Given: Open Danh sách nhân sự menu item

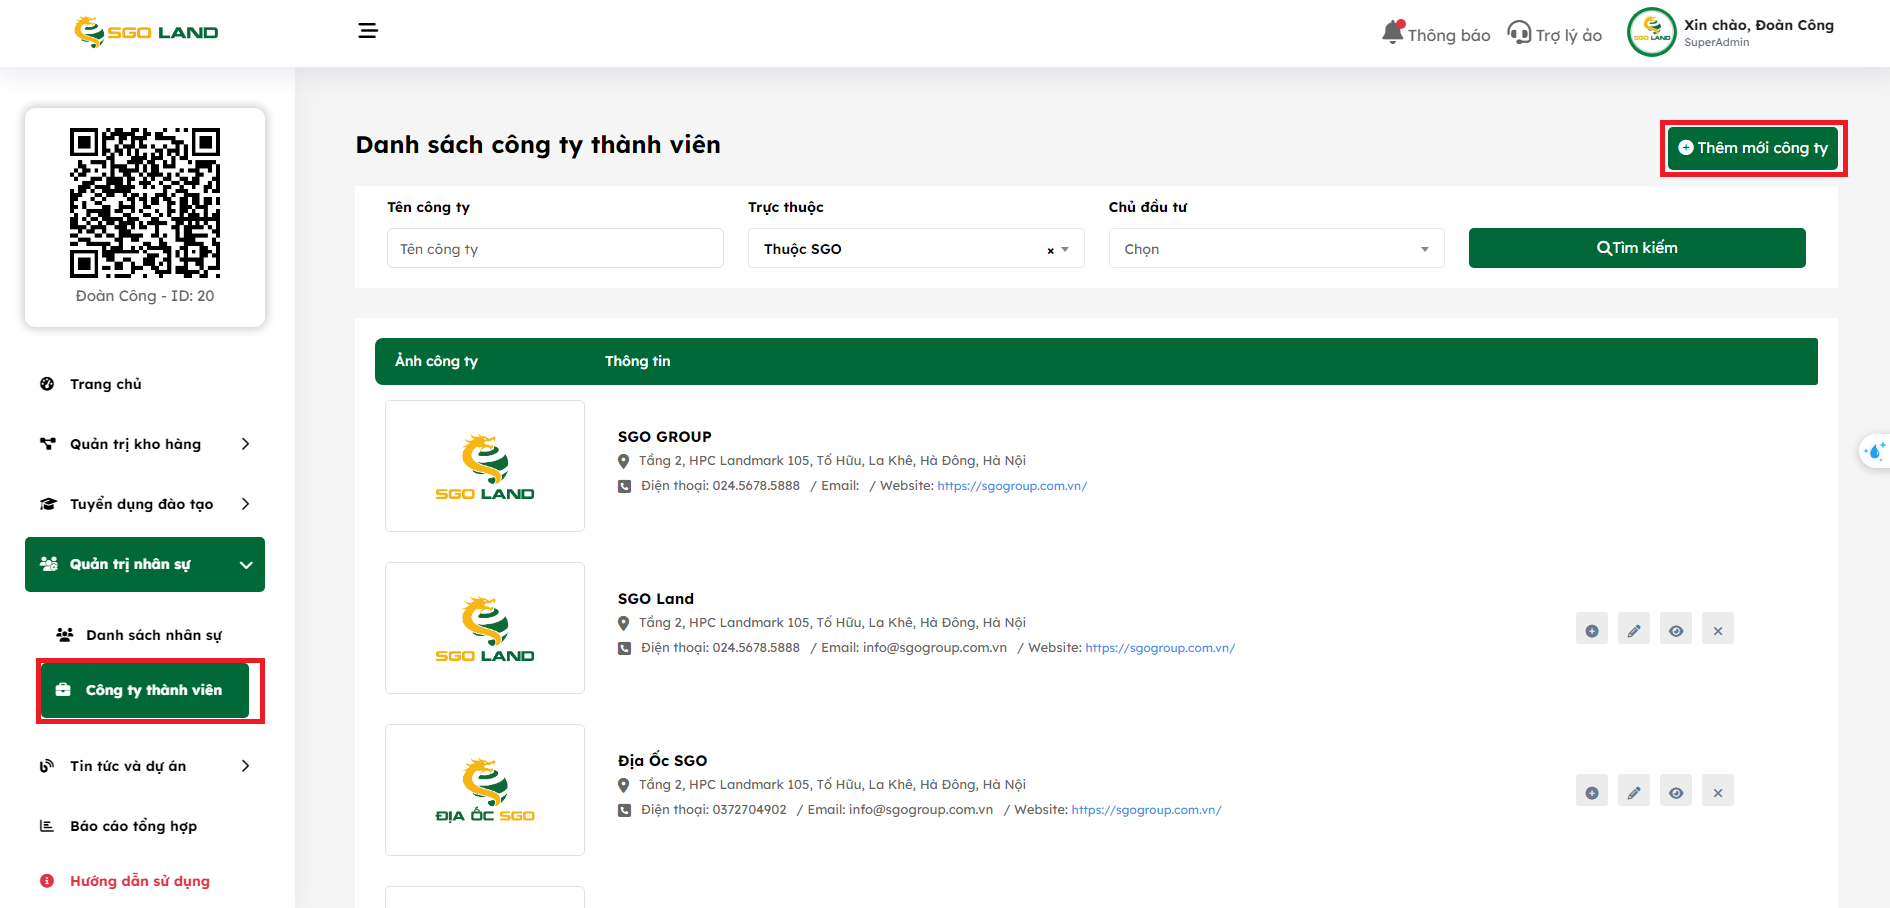Looking at the screenshot, I should 153,635.
